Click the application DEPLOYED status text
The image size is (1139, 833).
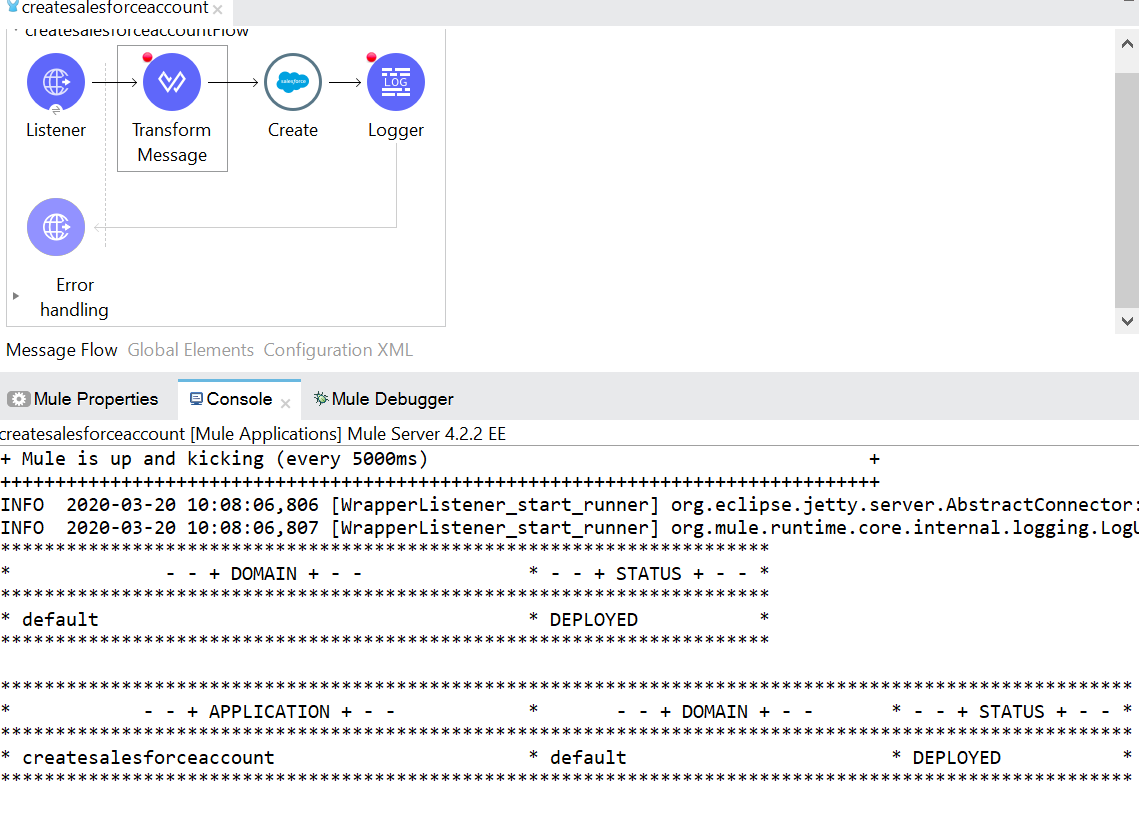click(957, 757)
